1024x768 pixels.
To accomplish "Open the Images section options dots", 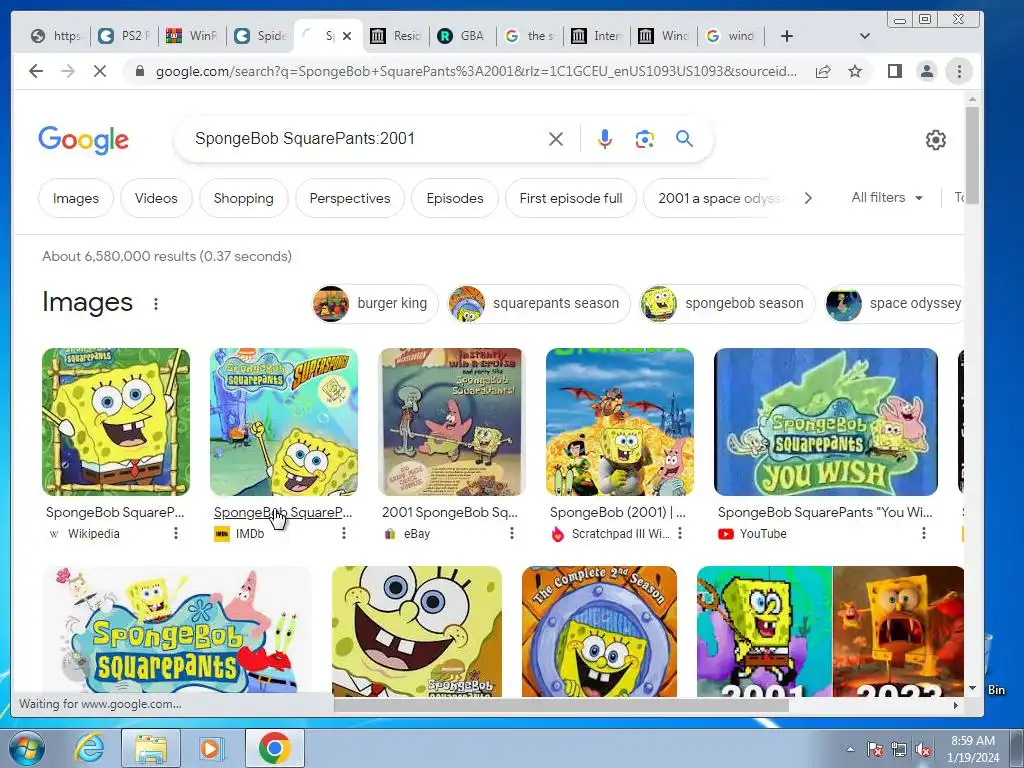I will [155, 304].
